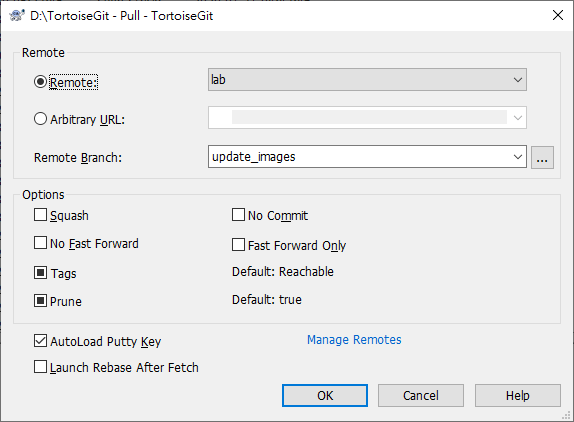Open the Remote dropdown showing lab
The image size is (574, 422).
pyautogui.click(x=367, y=79)
